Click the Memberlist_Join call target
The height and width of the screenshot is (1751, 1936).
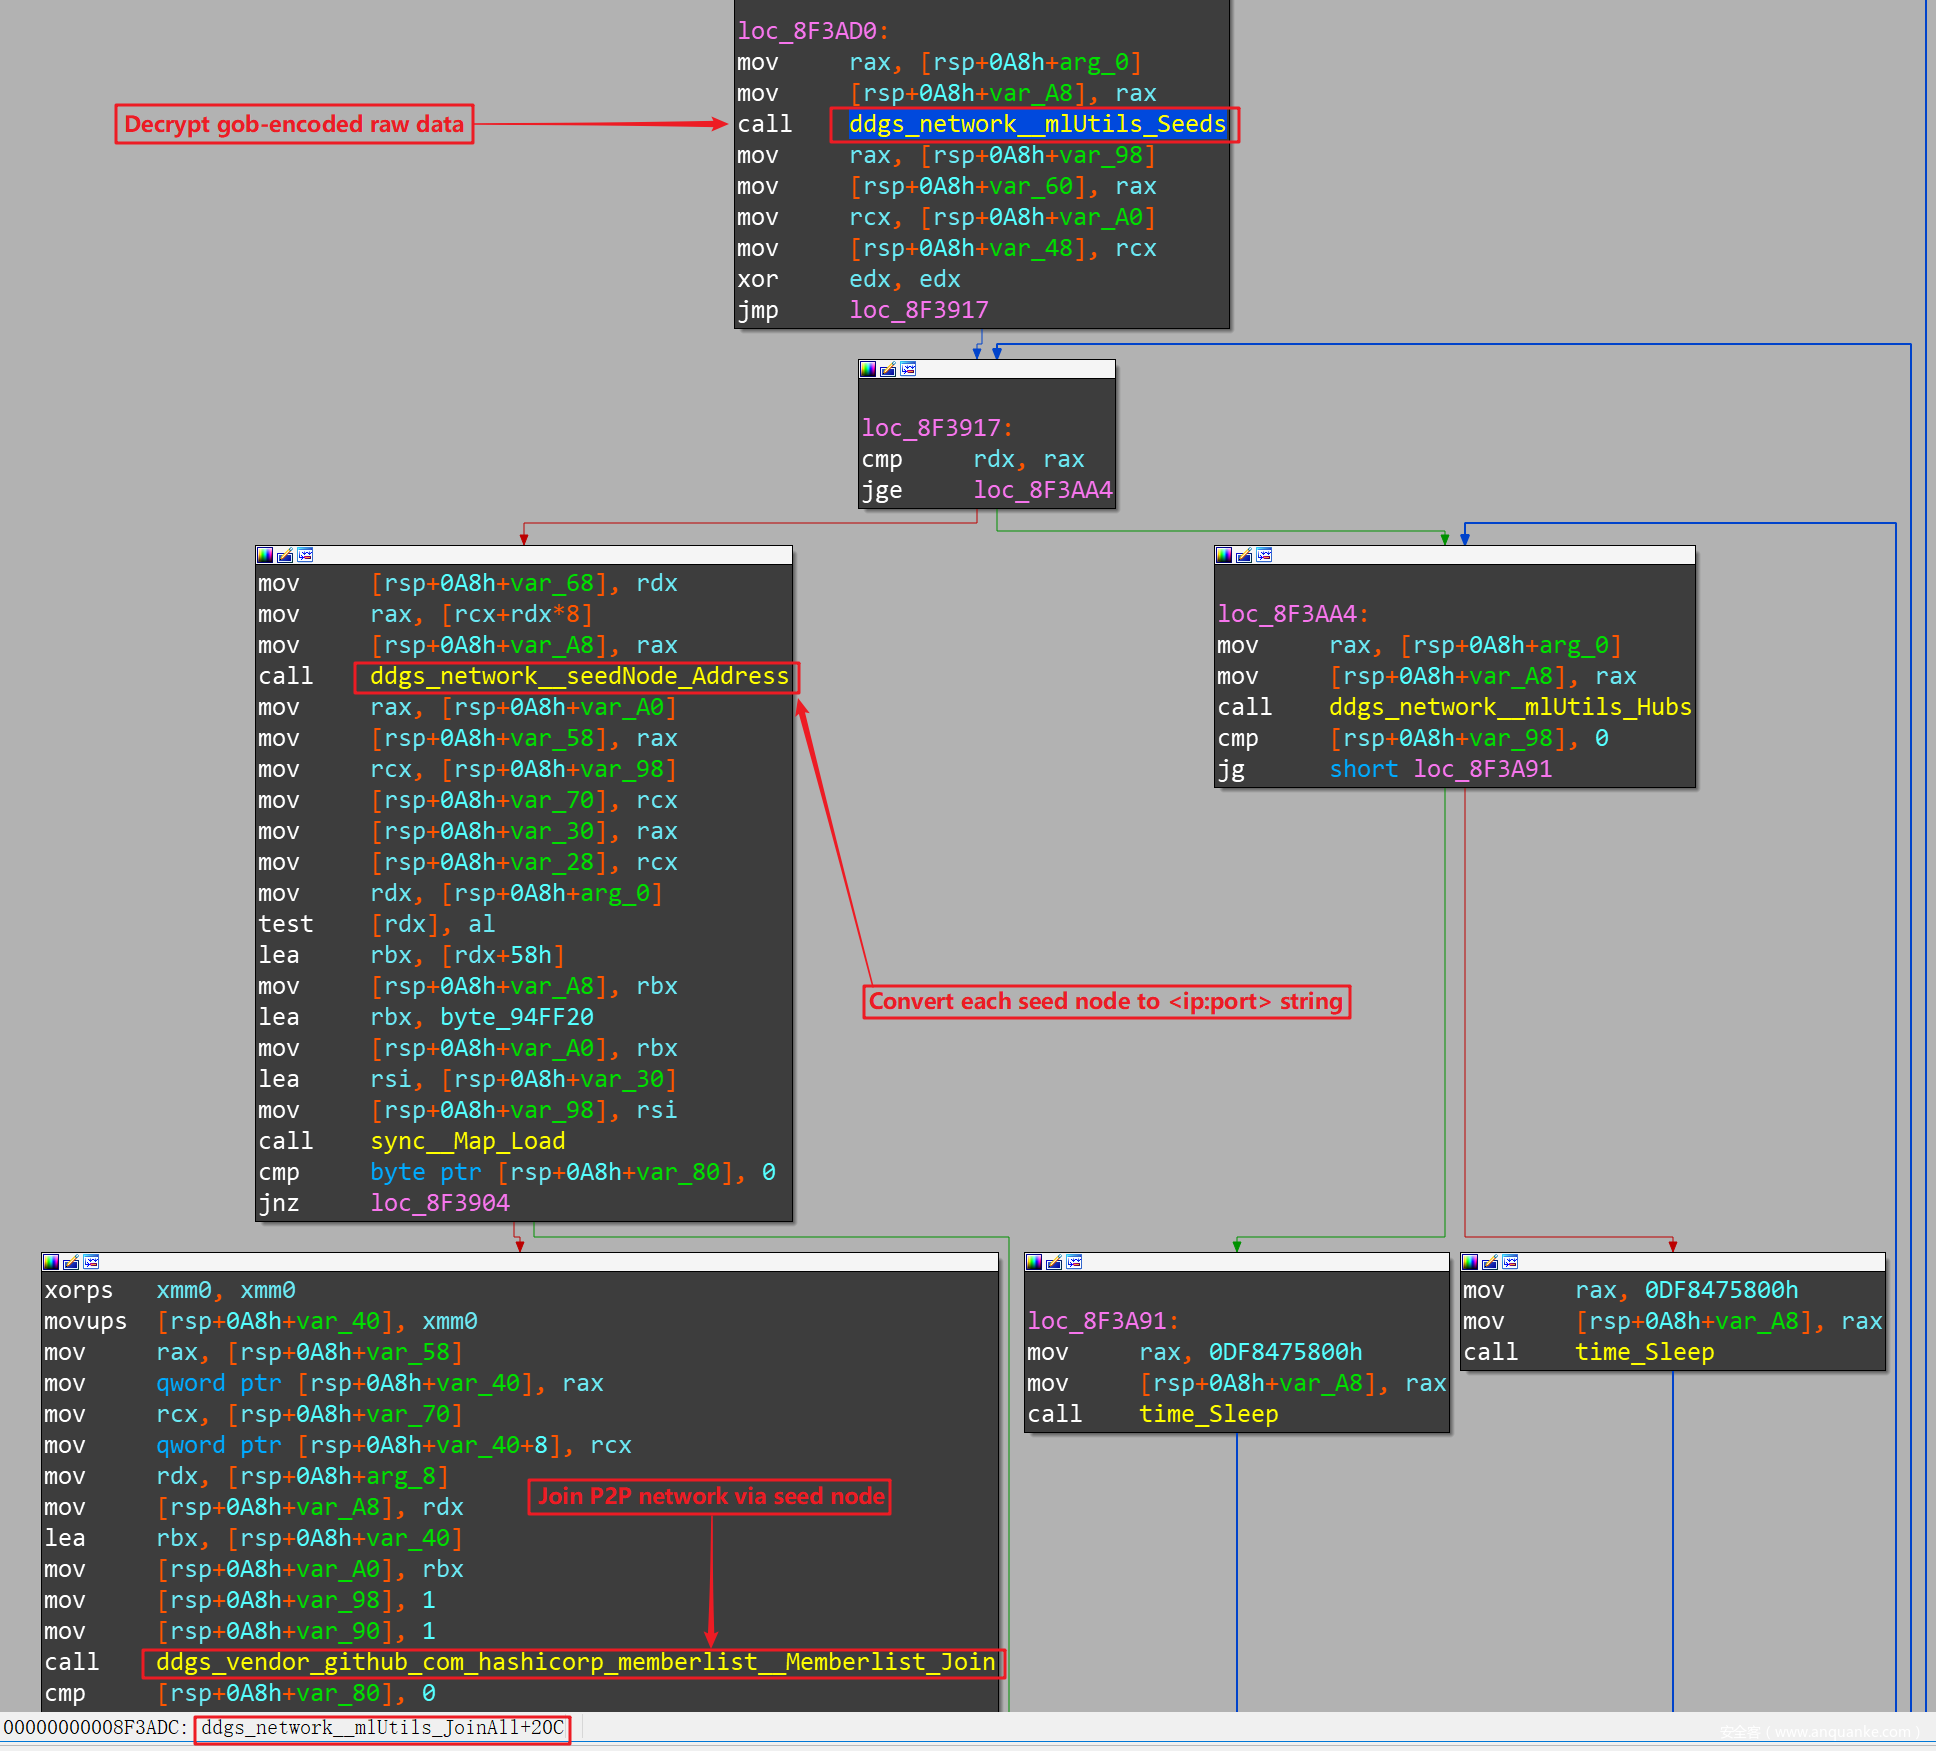click(x=575, y=1663)
